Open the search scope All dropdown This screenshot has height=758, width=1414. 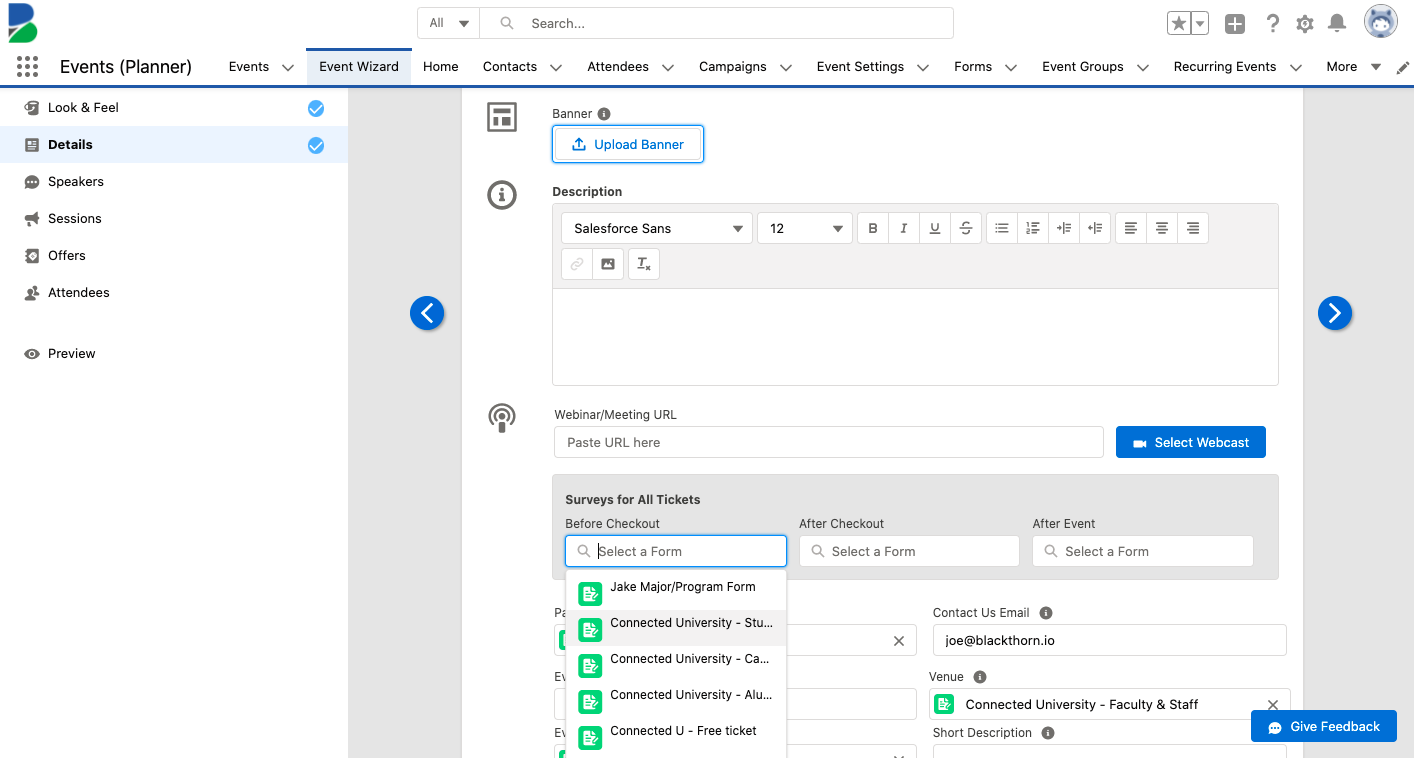449,23
